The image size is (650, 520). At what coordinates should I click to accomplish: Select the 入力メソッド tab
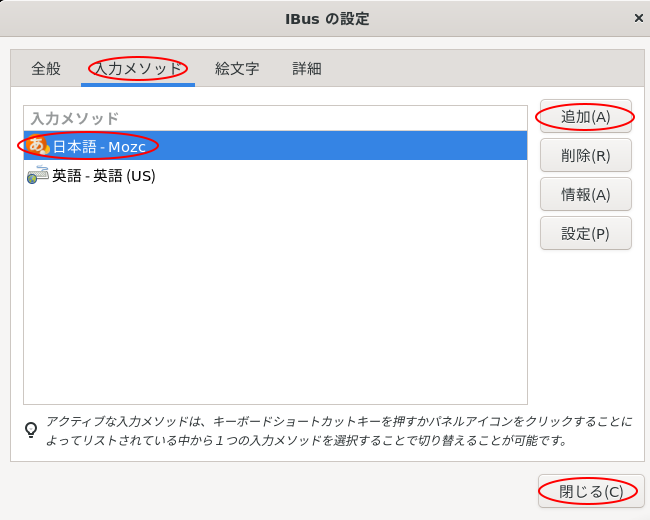(x=138, y=68)
